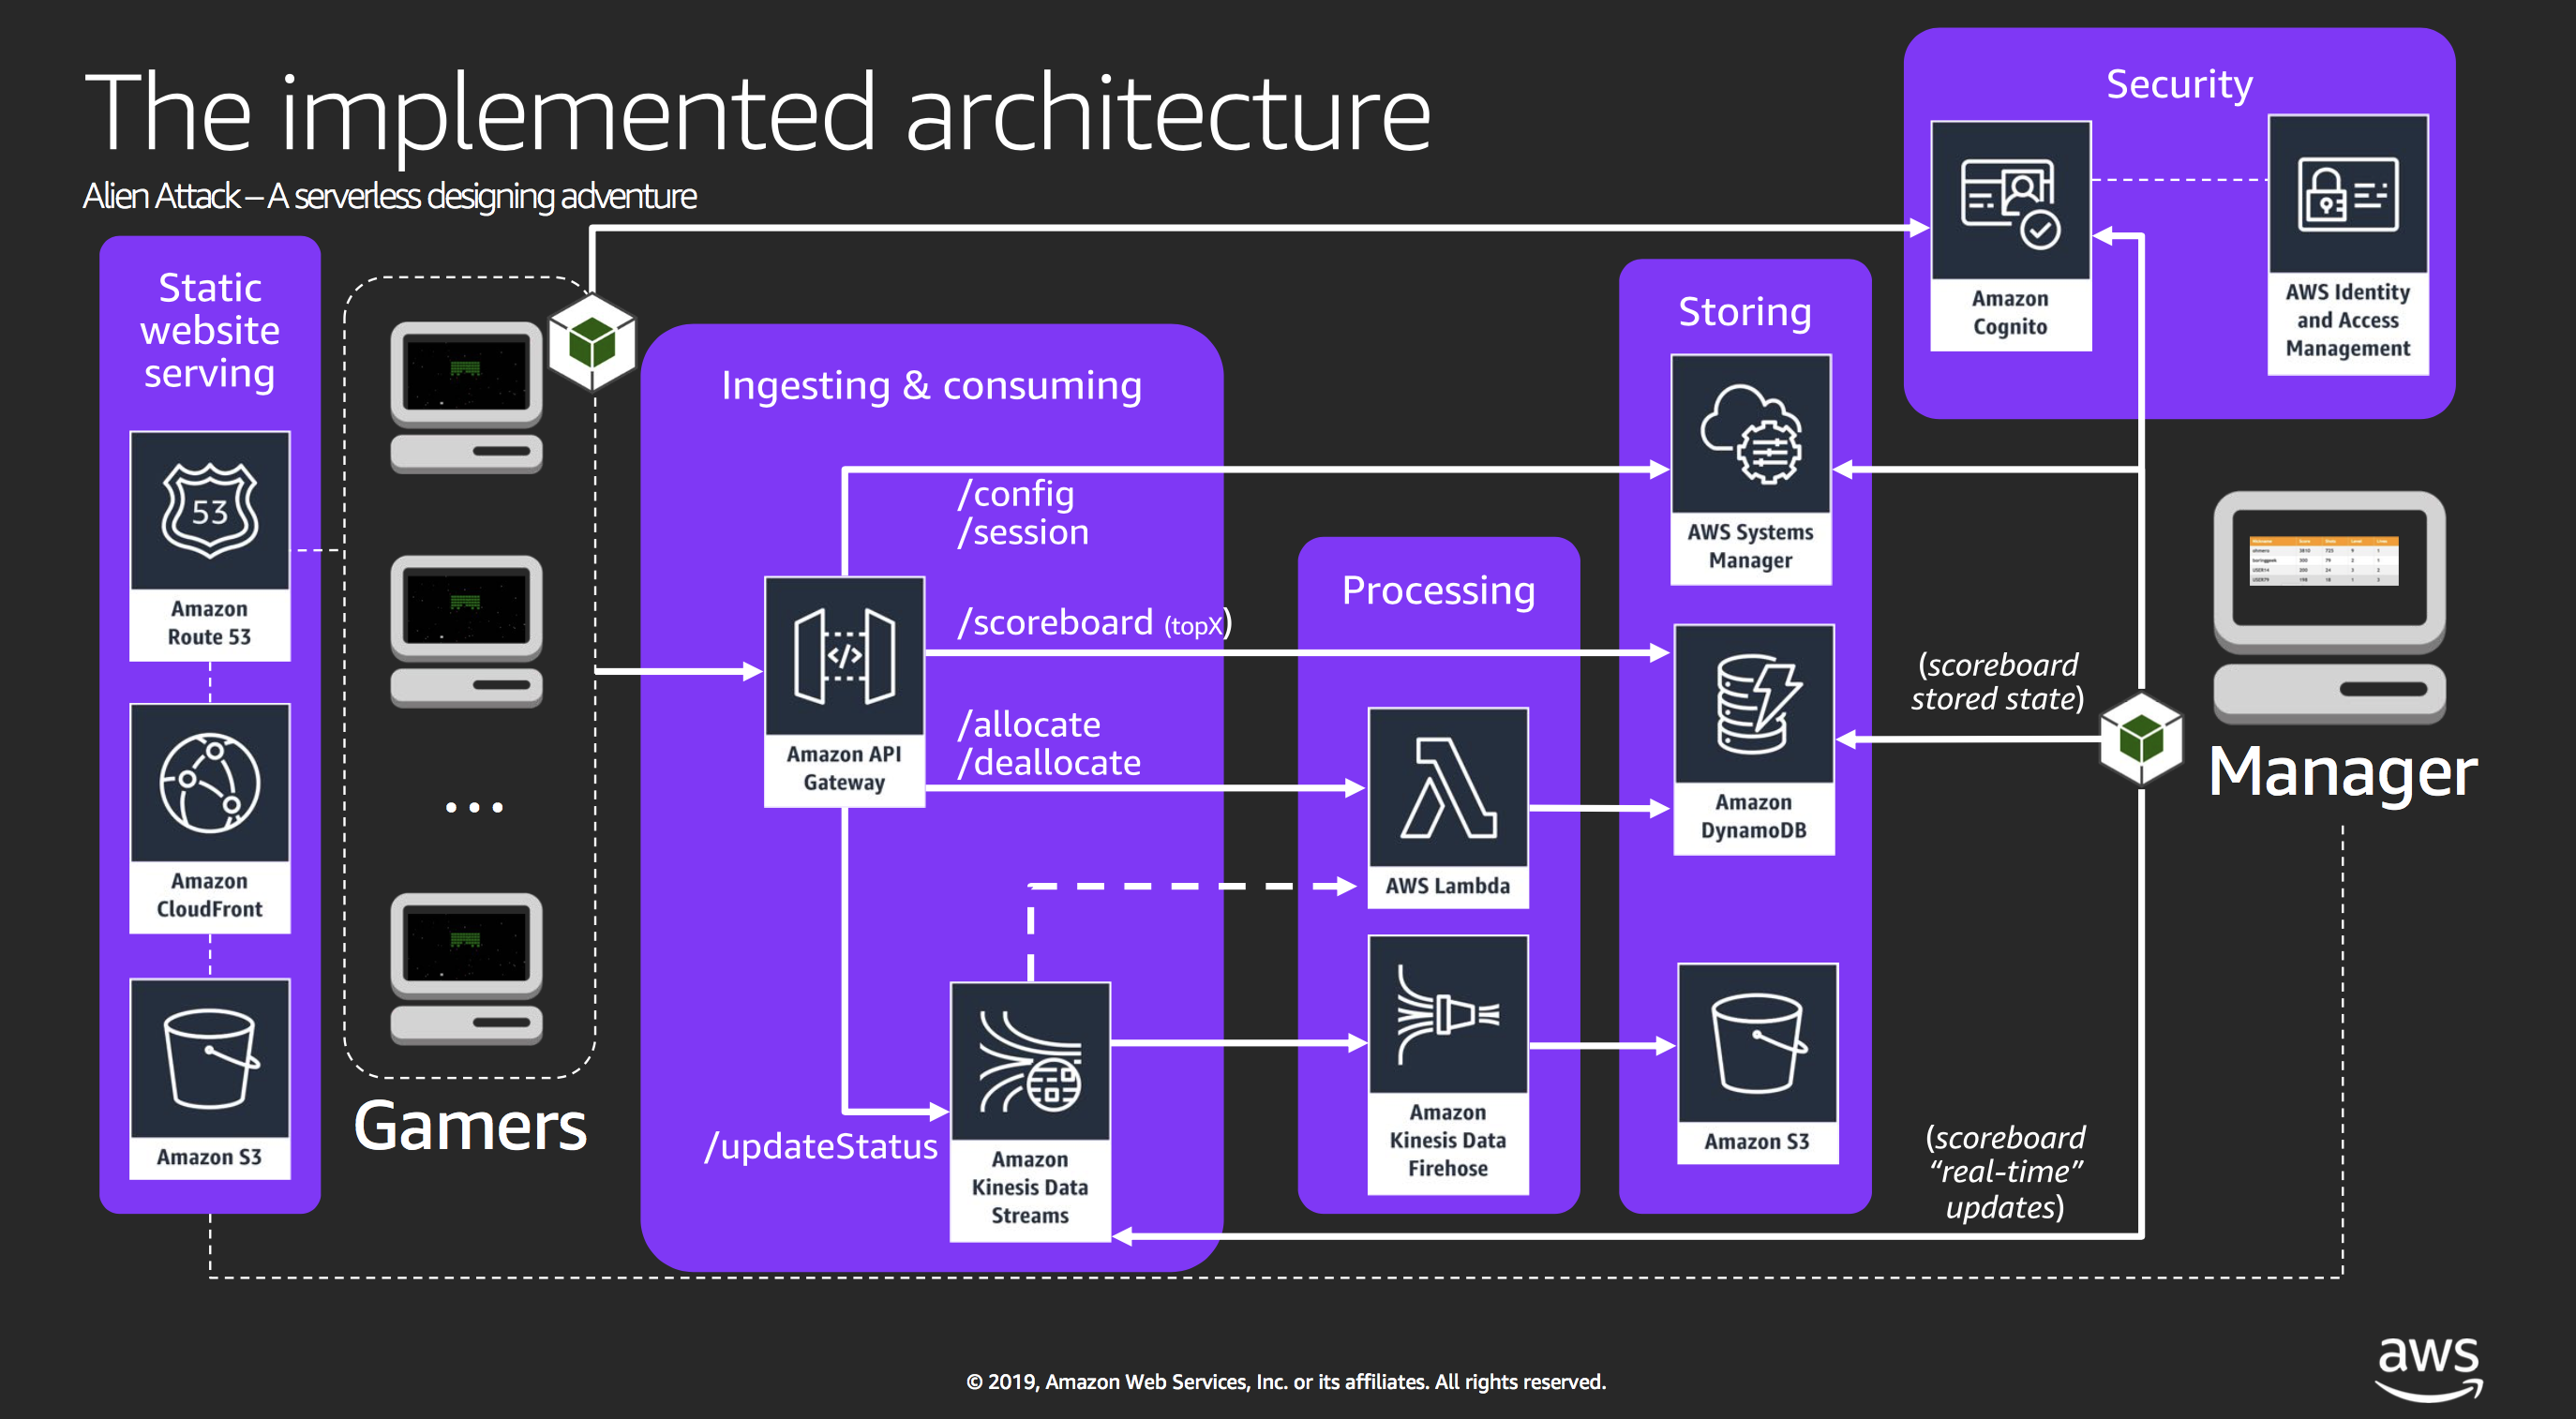Select the AWS Lambda icon
This screenshot has width=2576, height=1419.
(x=1447, y=788)
